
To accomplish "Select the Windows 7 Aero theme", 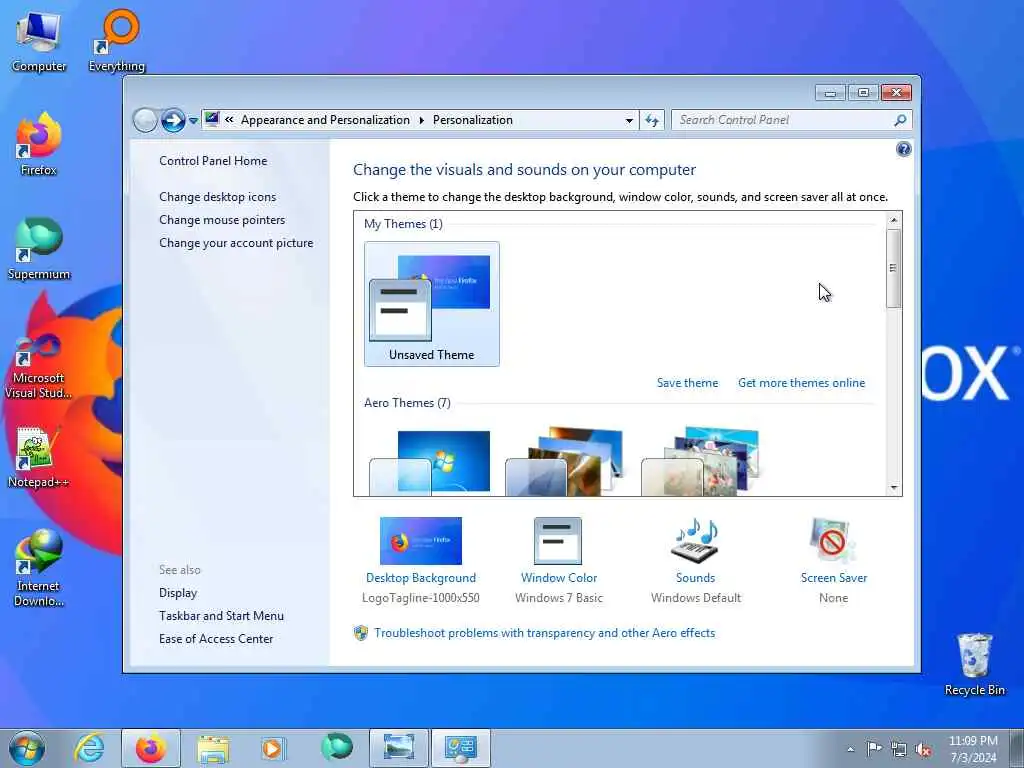I will point(430,462).
